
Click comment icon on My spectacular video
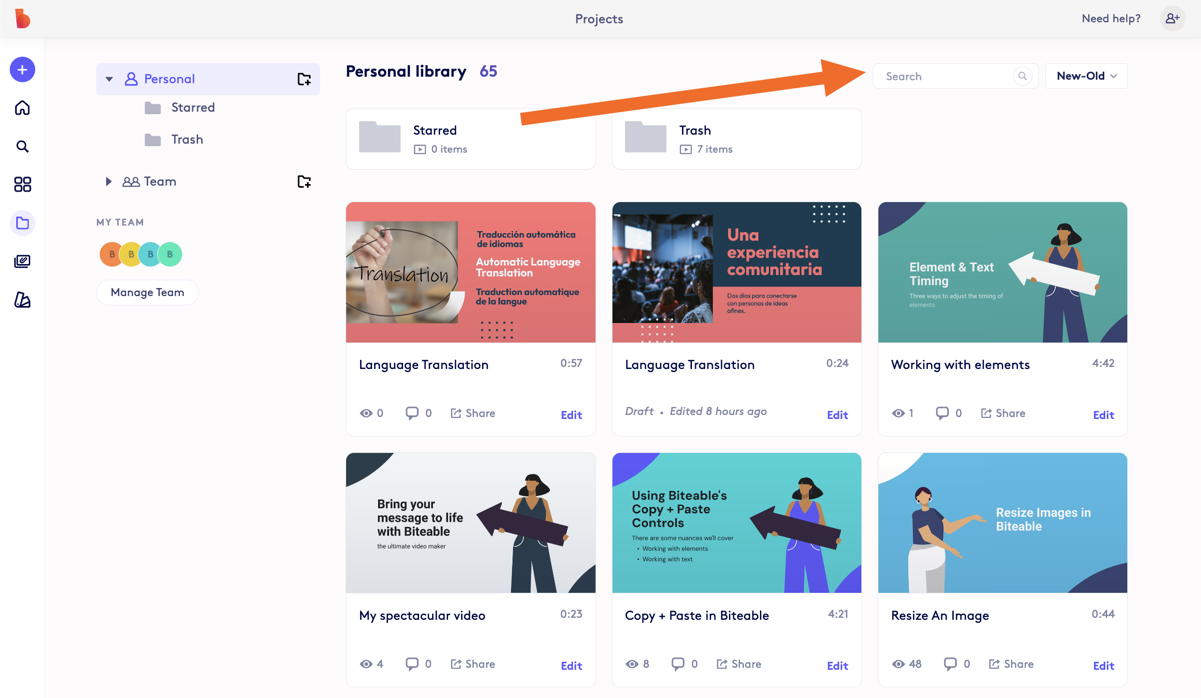click(412, 664)
